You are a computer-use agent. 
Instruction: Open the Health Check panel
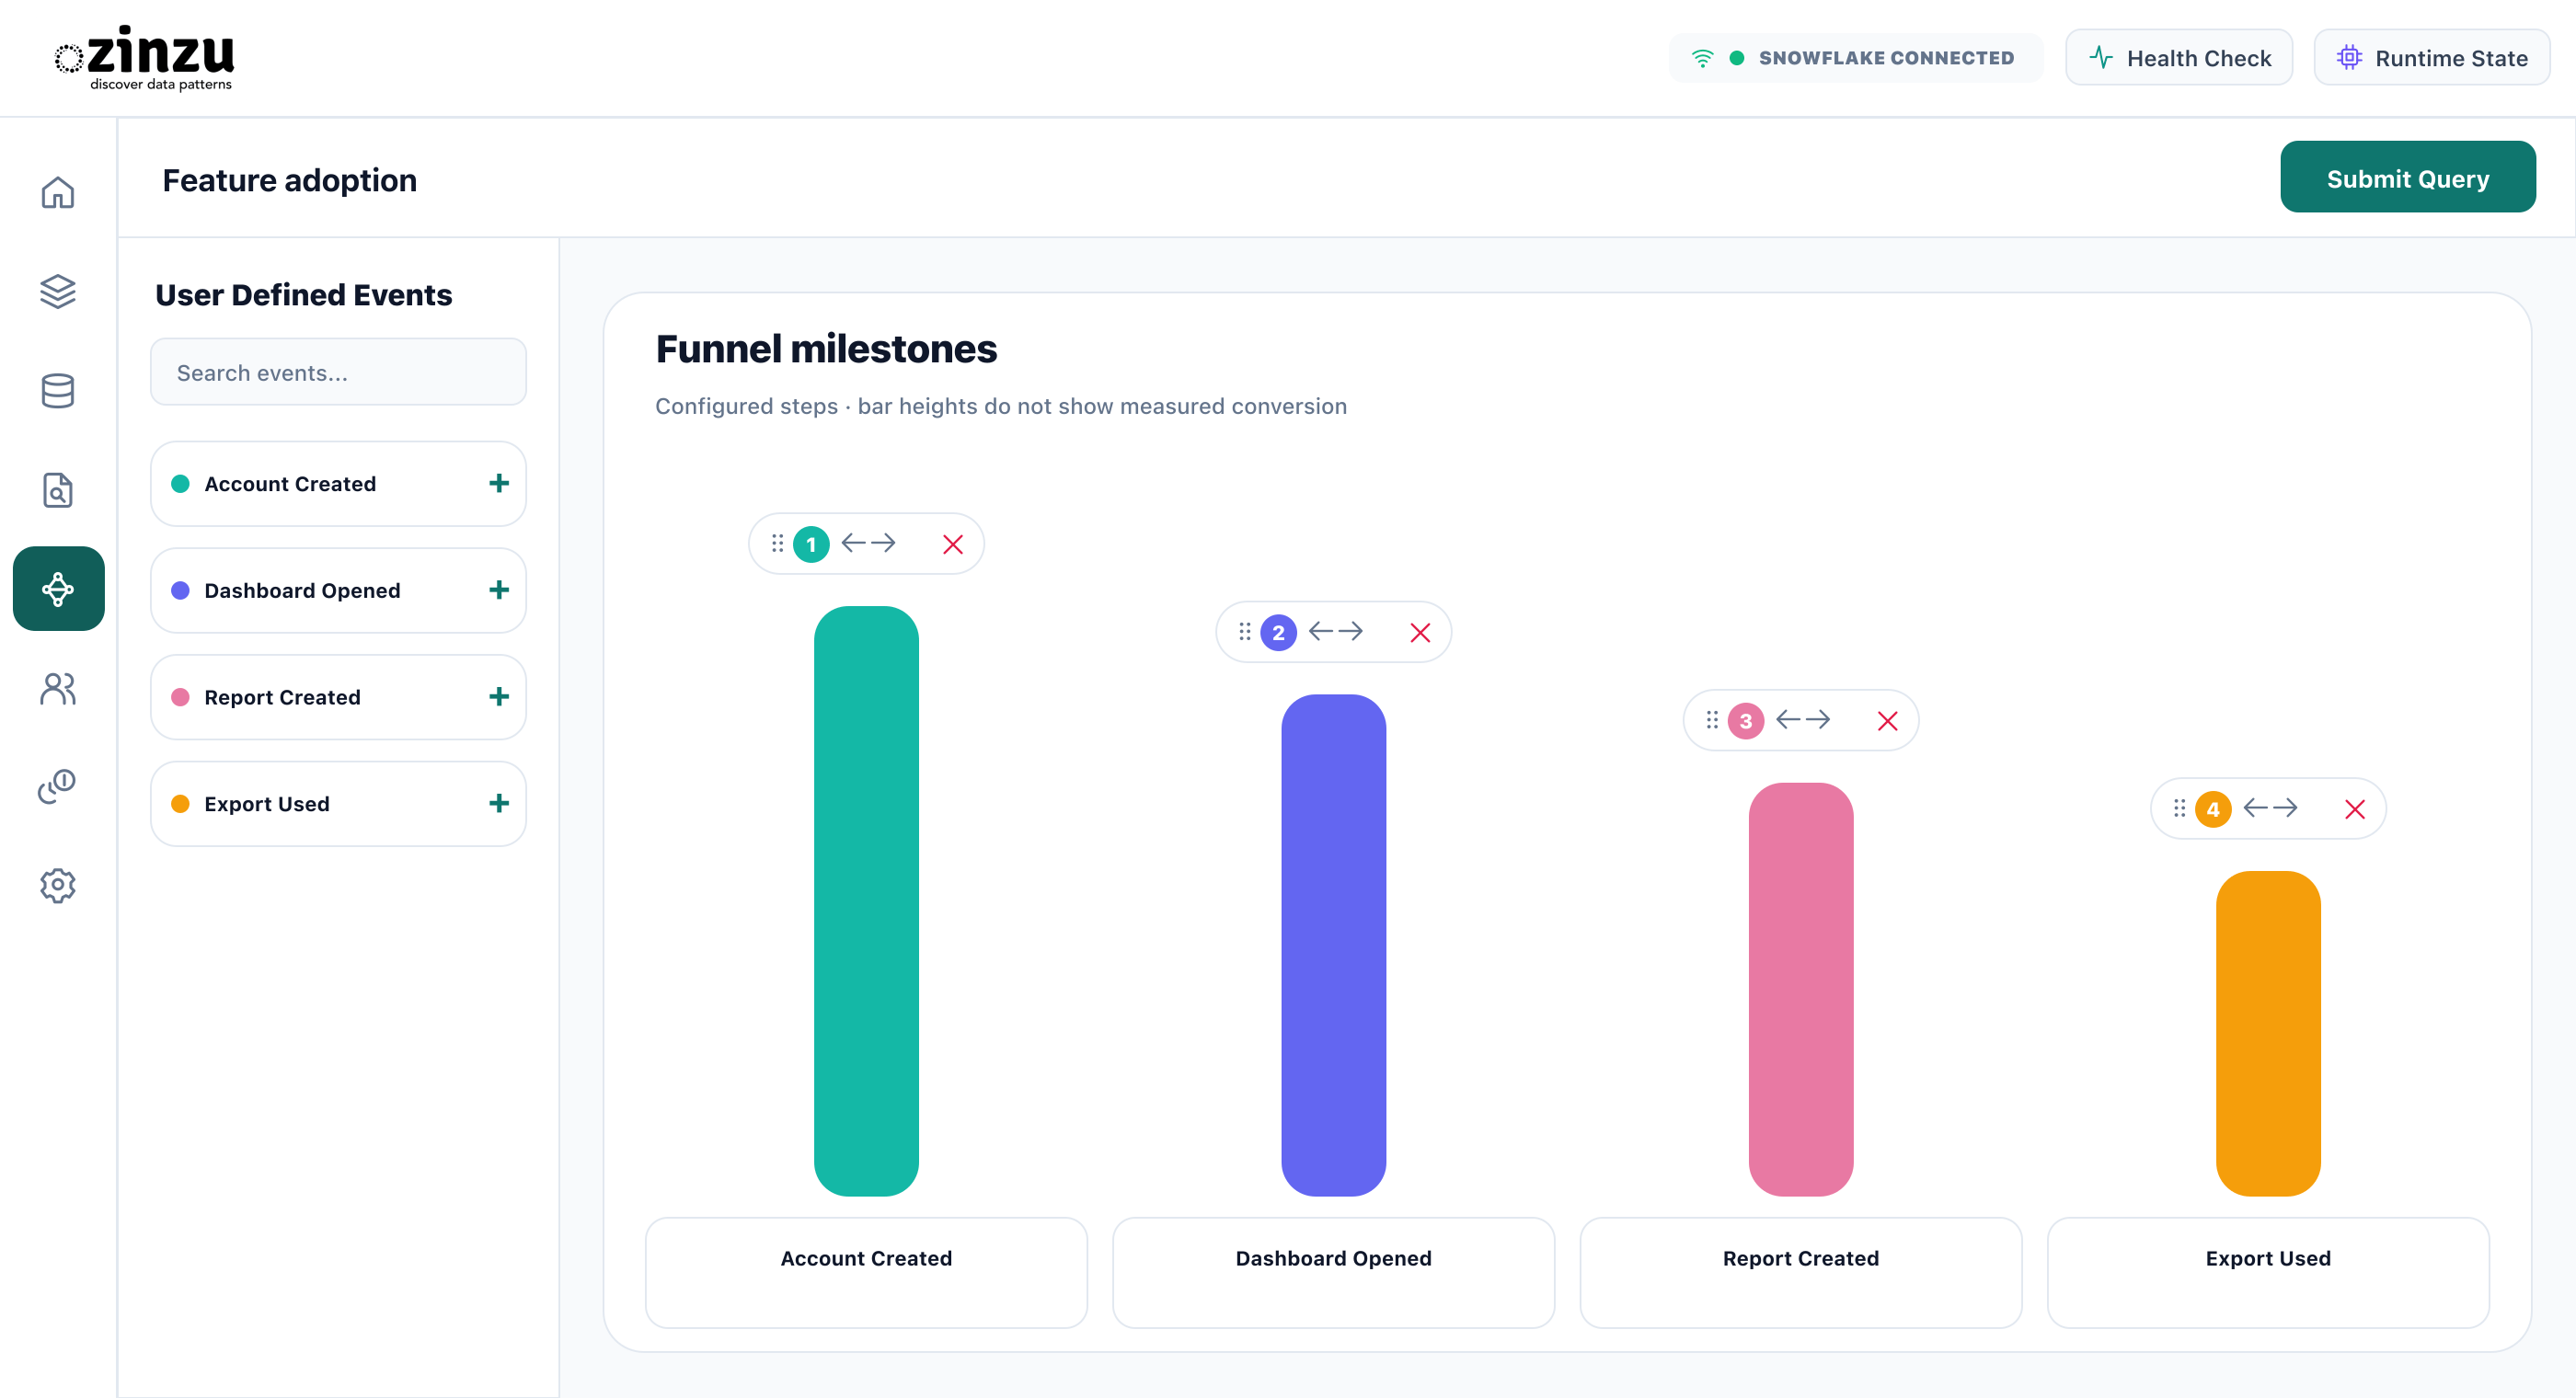tap(2179, 58)
